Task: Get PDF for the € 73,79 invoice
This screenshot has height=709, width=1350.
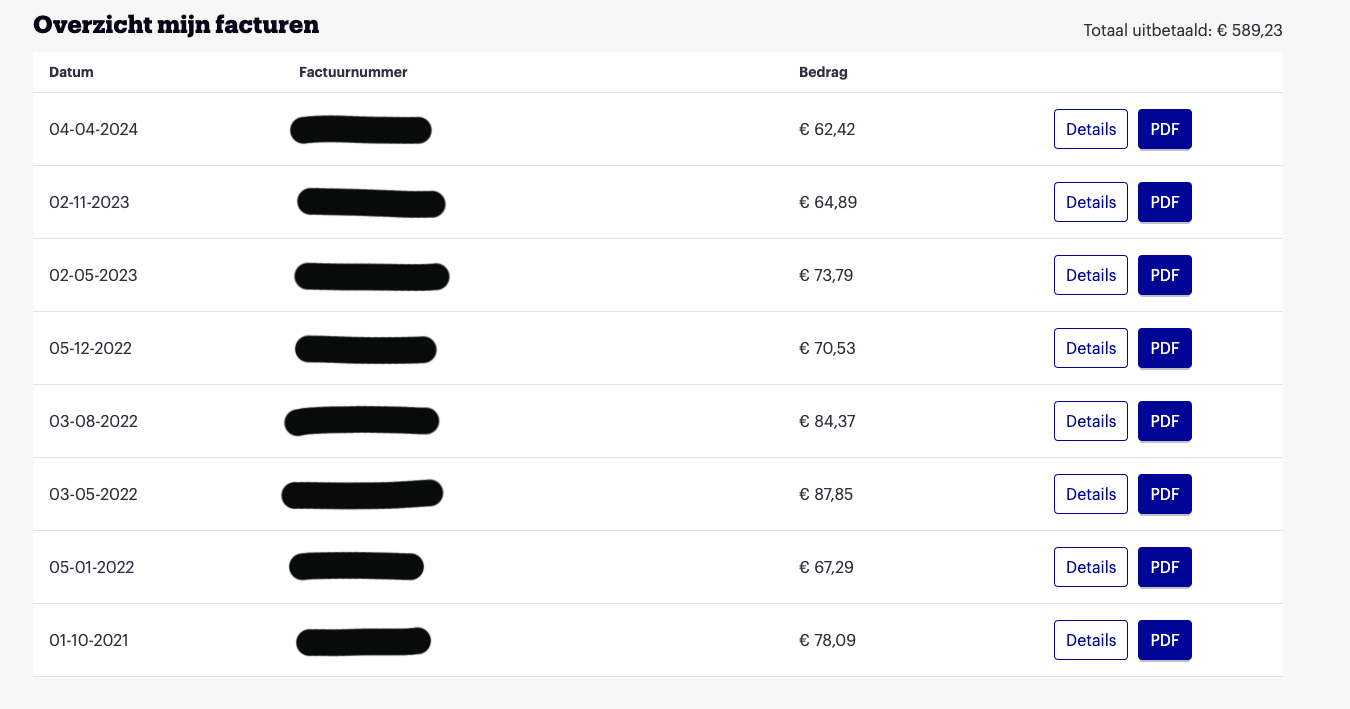Action: 1165,275
